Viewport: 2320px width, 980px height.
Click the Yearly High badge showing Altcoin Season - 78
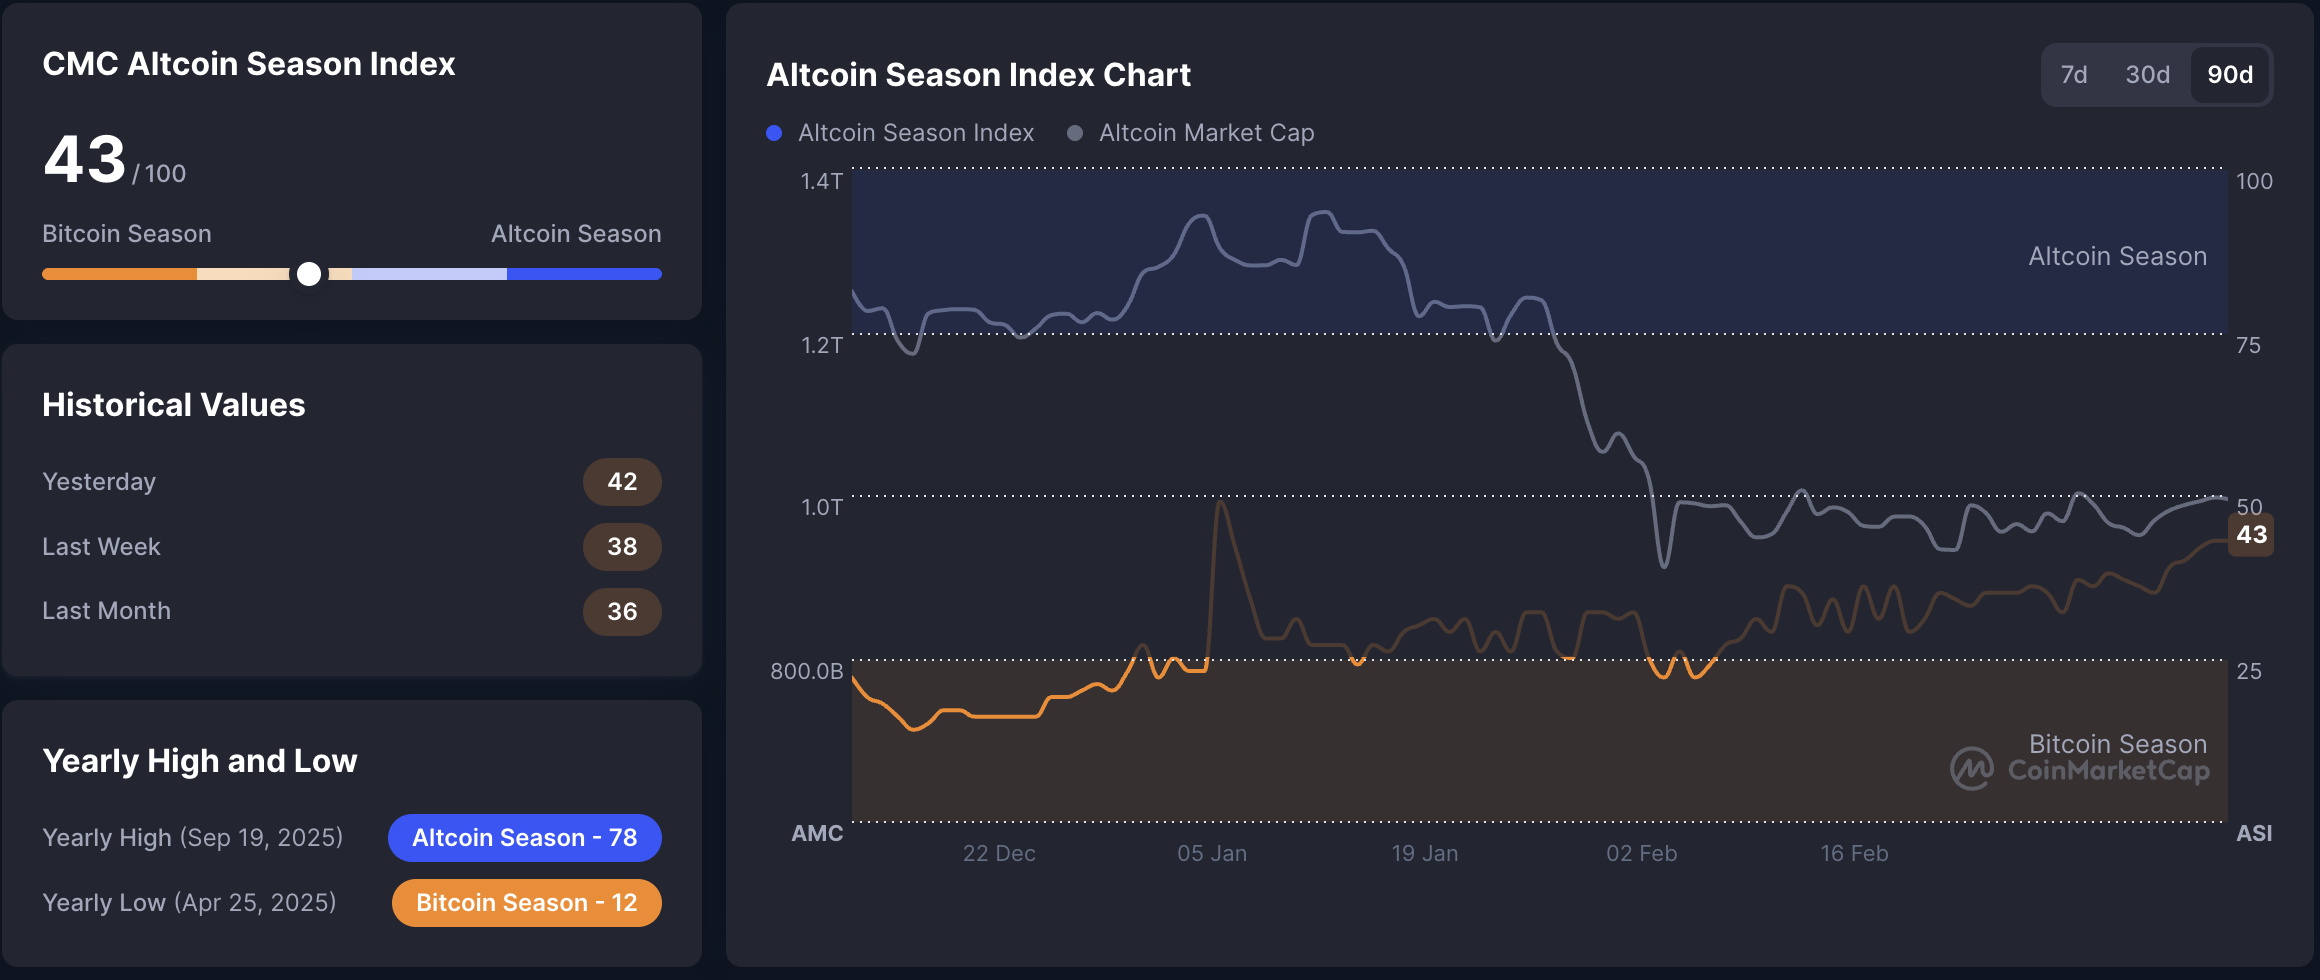tap(524, 837)
